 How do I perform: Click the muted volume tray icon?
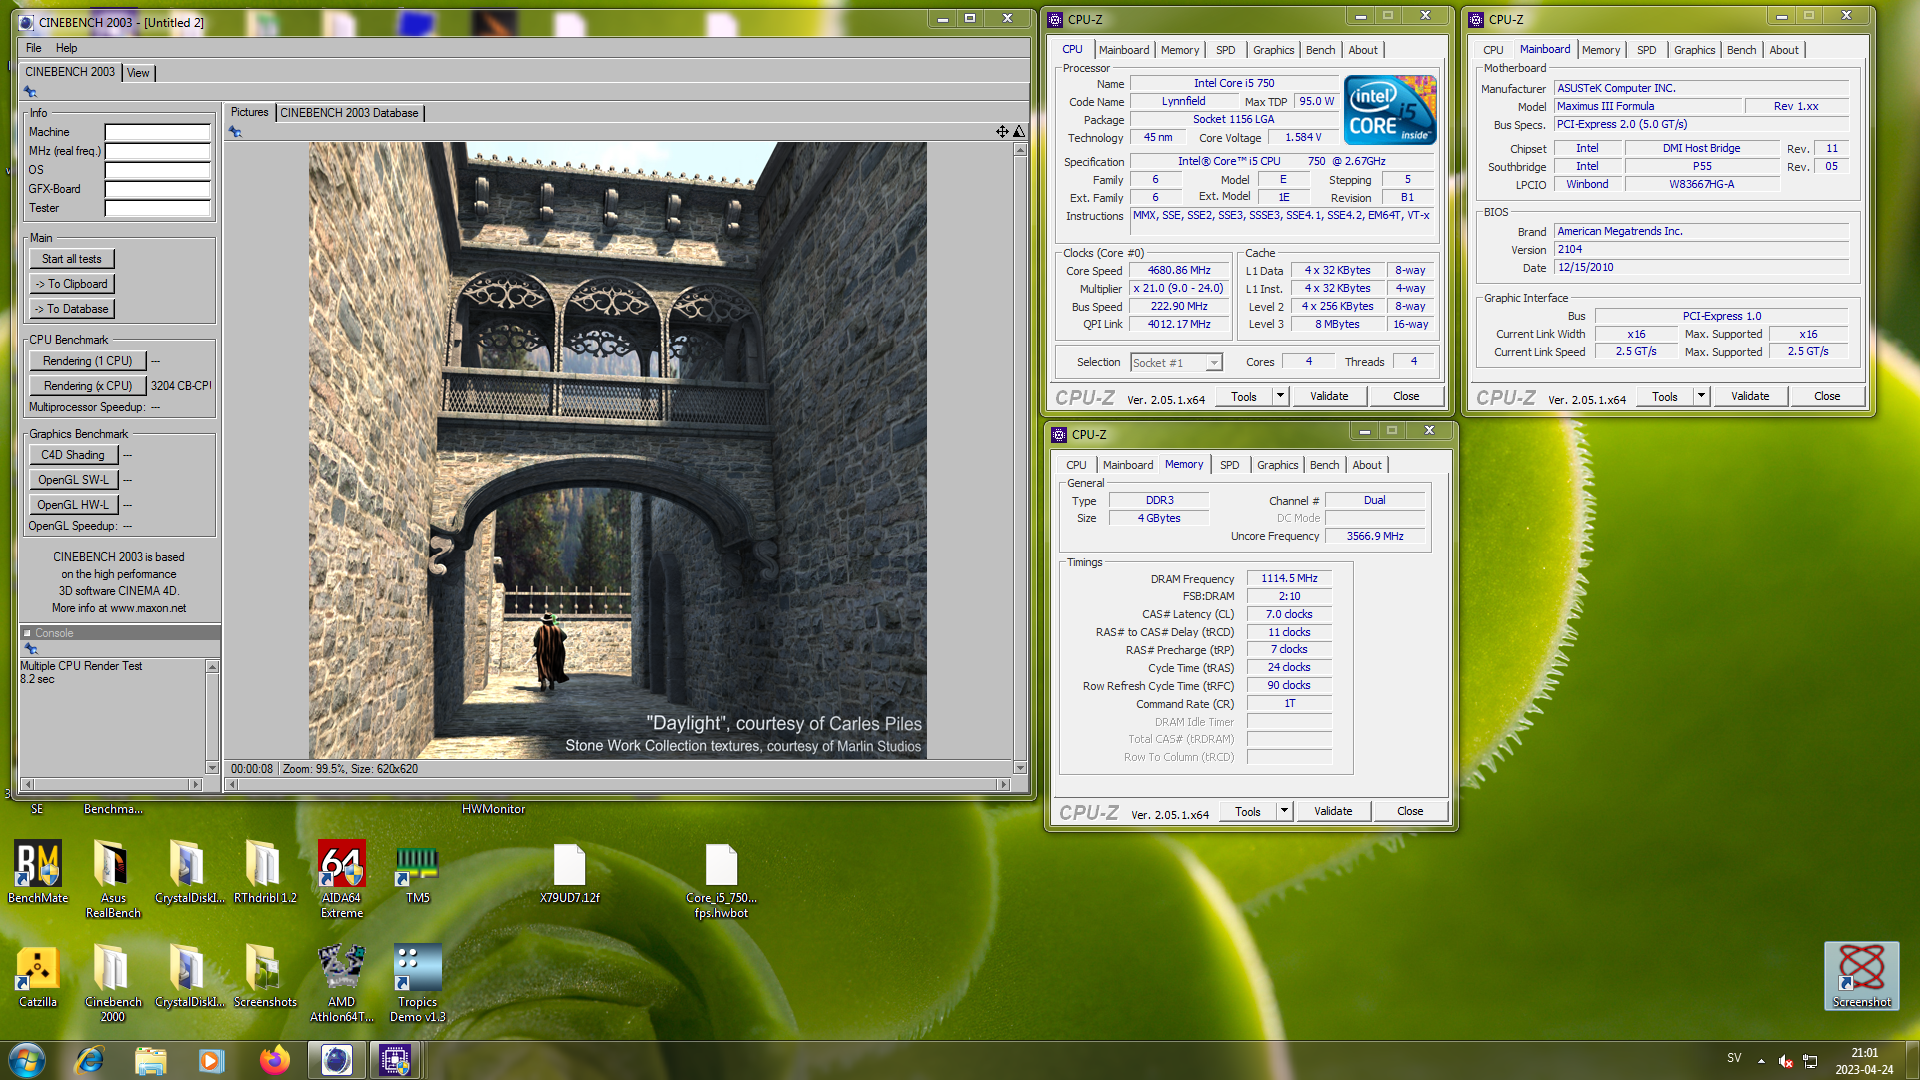(x=1785, y=1061)
